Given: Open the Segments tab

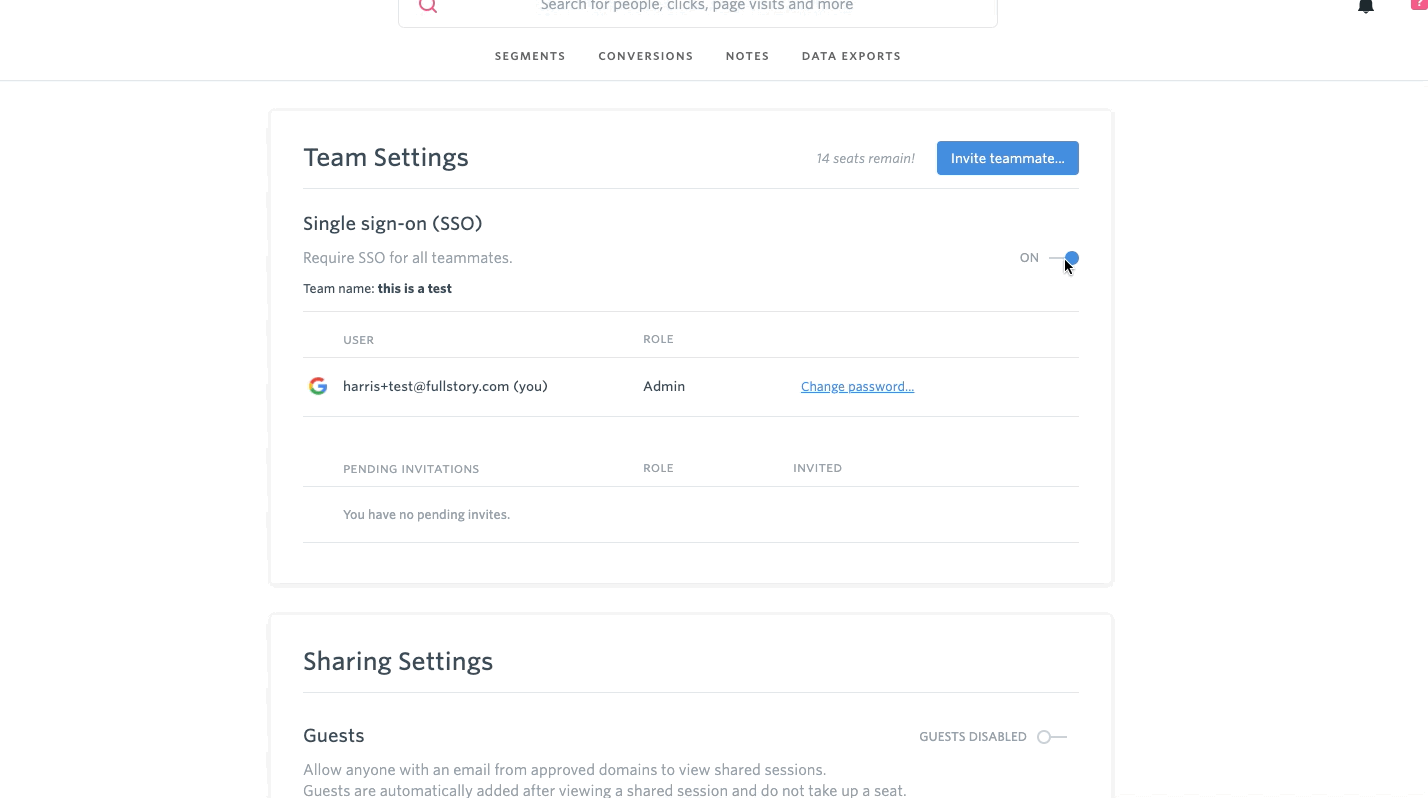Looking at the screenshot, I should pos(530,56).
